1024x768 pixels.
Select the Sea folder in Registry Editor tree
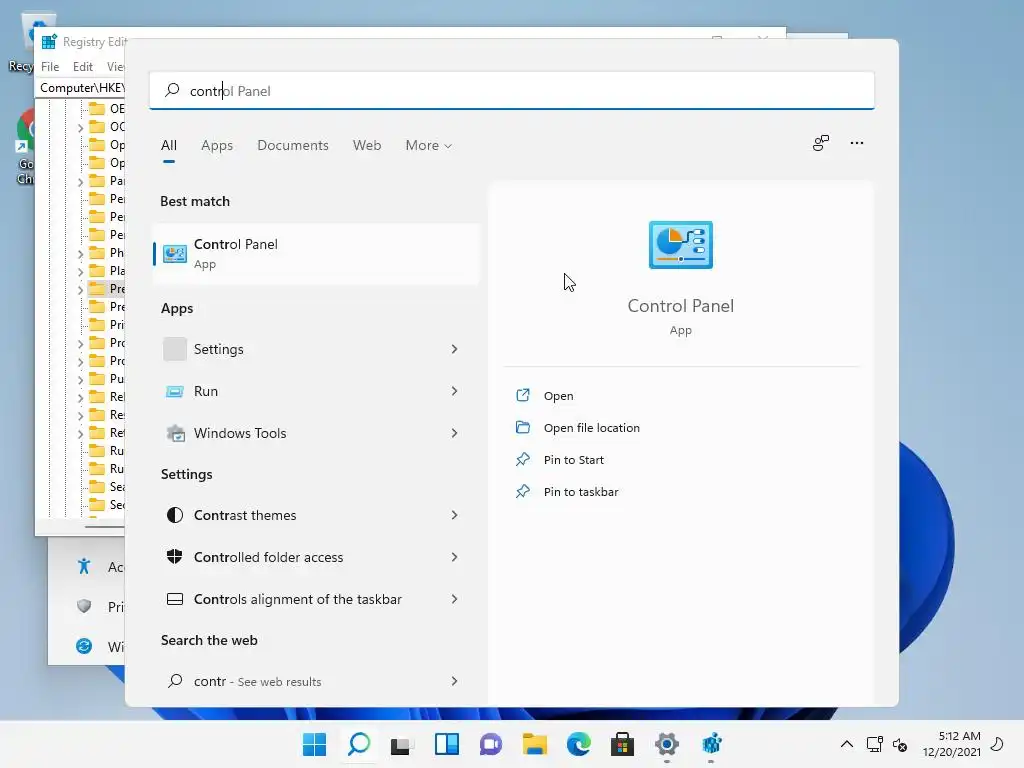point(106,487)
